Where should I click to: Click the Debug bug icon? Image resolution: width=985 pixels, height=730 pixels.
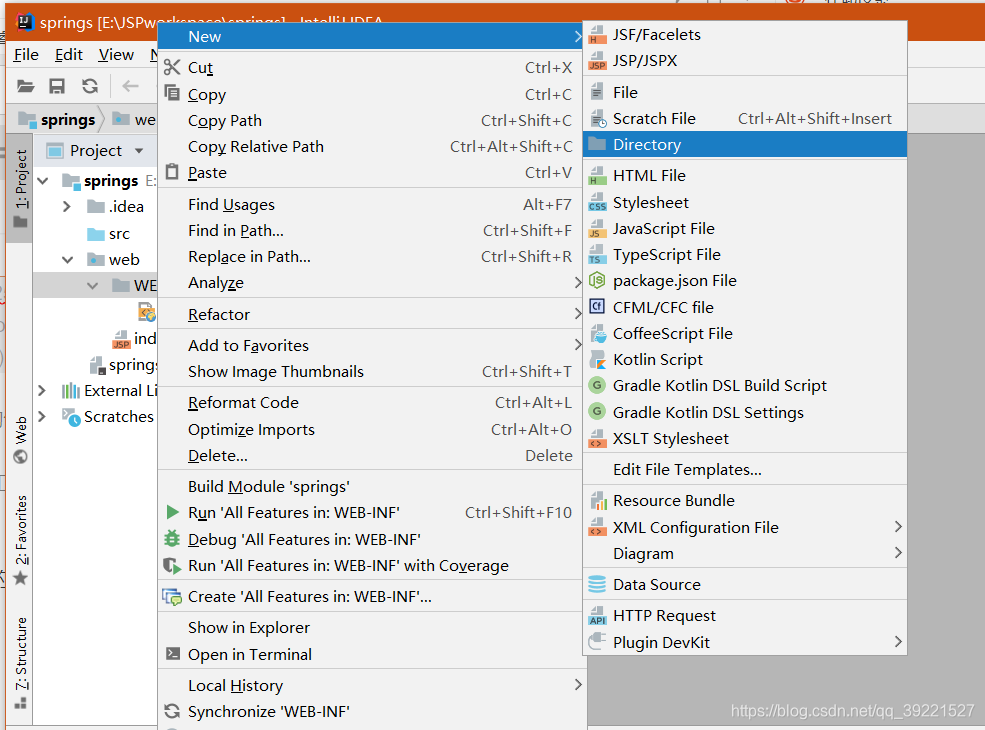[172, 539]
